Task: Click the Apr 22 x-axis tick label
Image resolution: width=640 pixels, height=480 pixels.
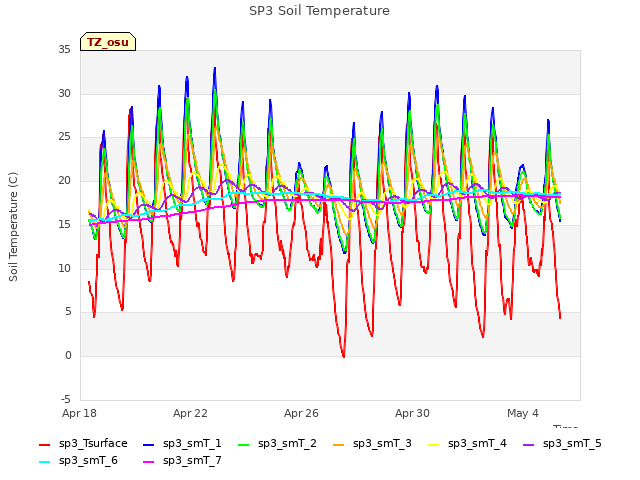Action: click(x=190, y=413)
